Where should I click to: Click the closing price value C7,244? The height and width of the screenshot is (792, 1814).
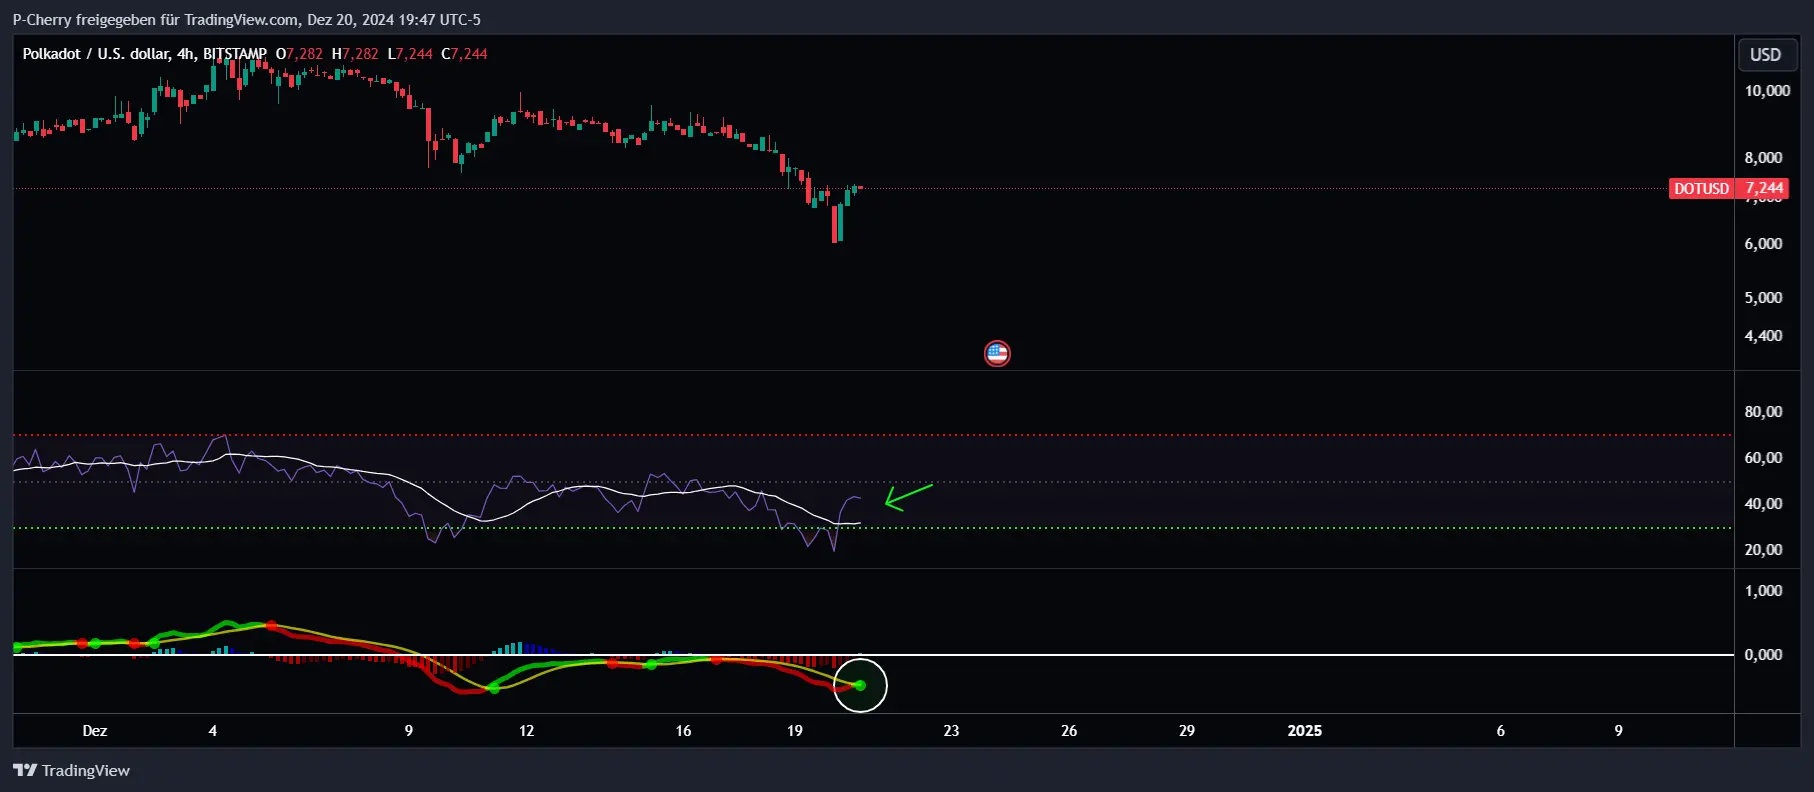click(x=465, y=54)
